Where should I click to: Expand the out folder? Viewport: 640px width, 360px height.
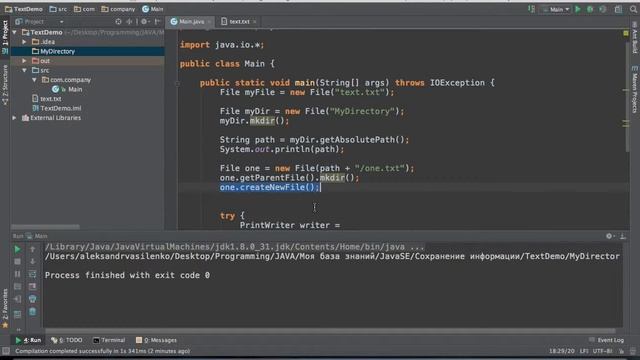[x=24, y=61]
